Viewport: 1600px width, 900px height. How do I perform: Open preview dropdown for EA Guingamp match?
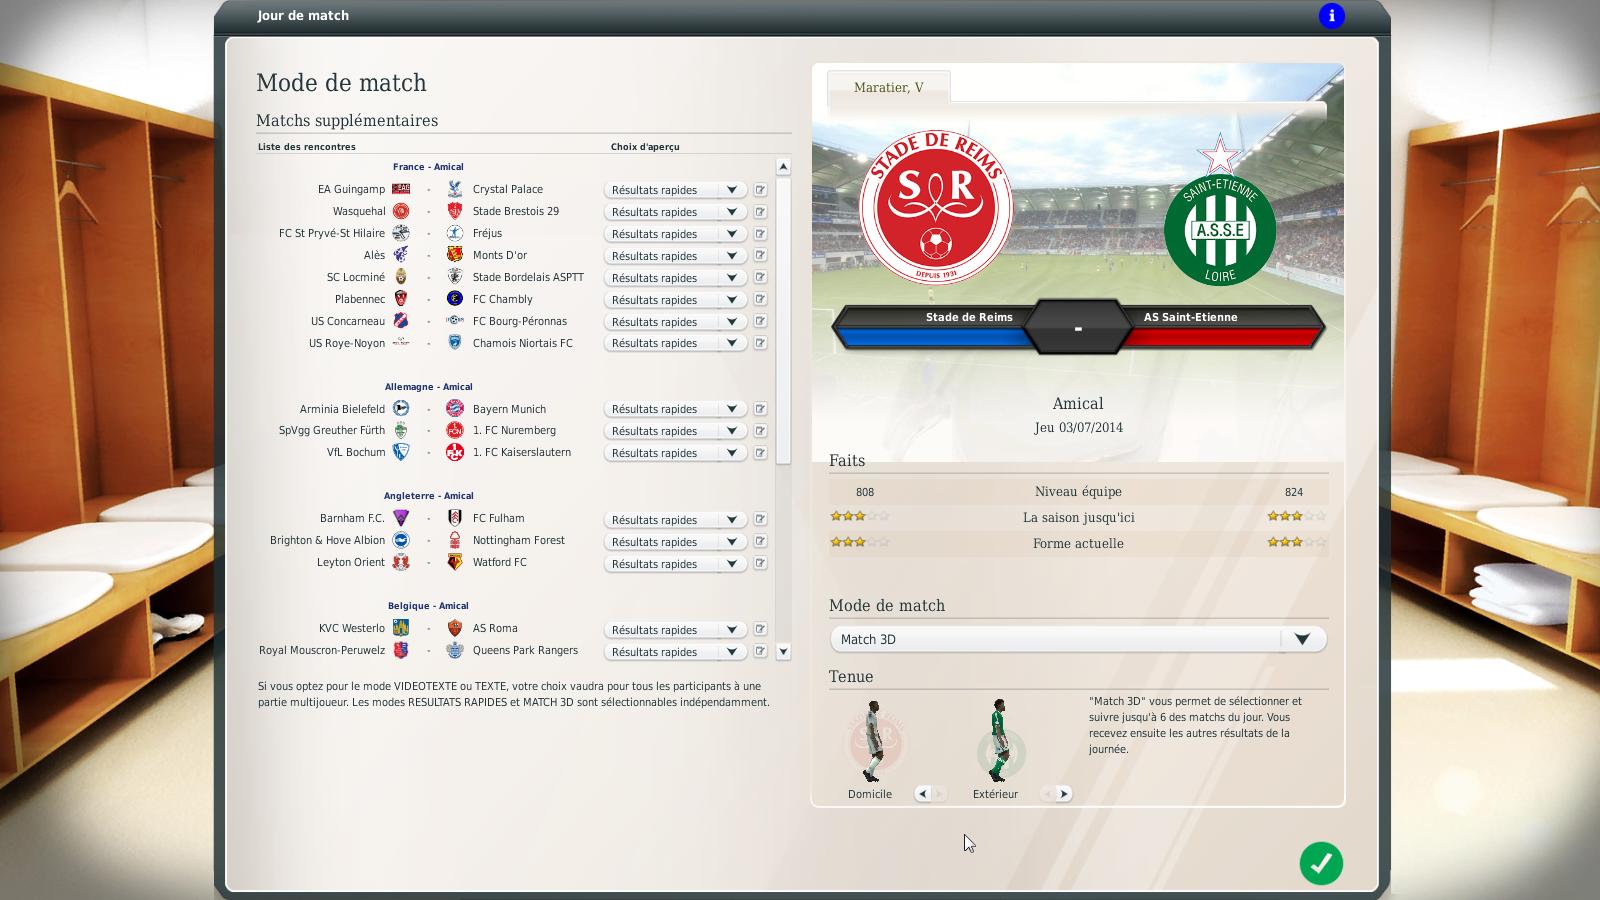pyautogui.click(x=675, y=190)
